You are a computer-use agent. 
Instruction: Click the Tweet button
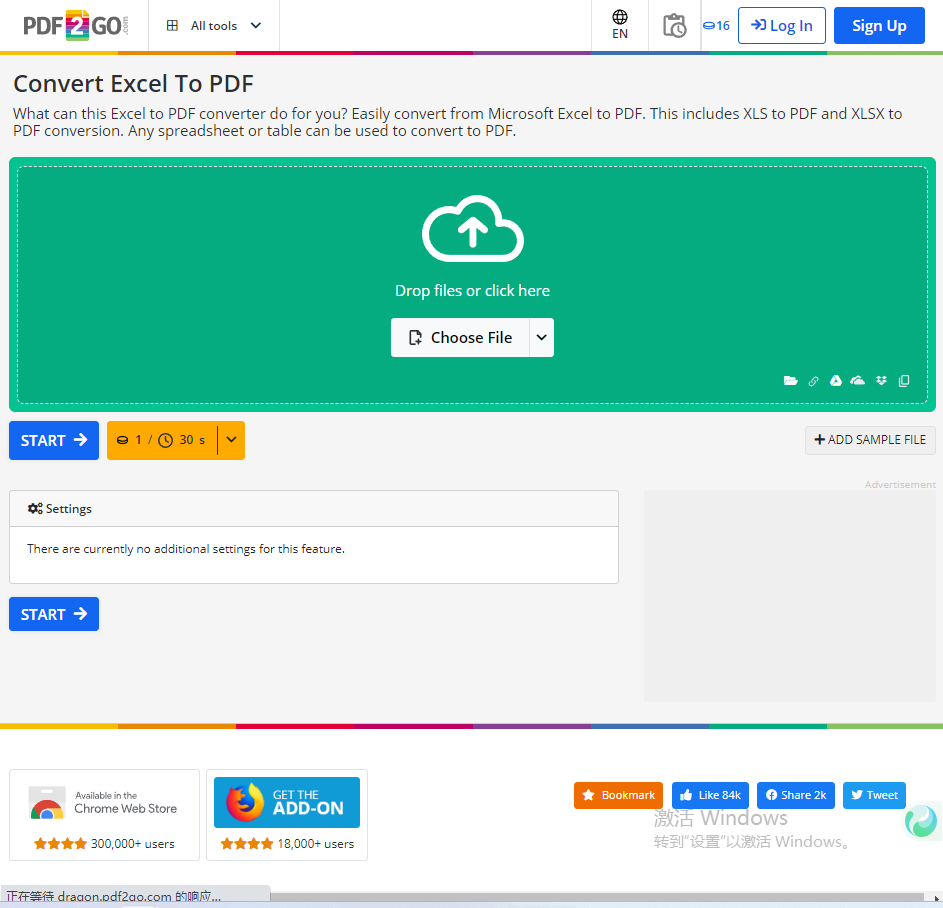click(874, 795)
